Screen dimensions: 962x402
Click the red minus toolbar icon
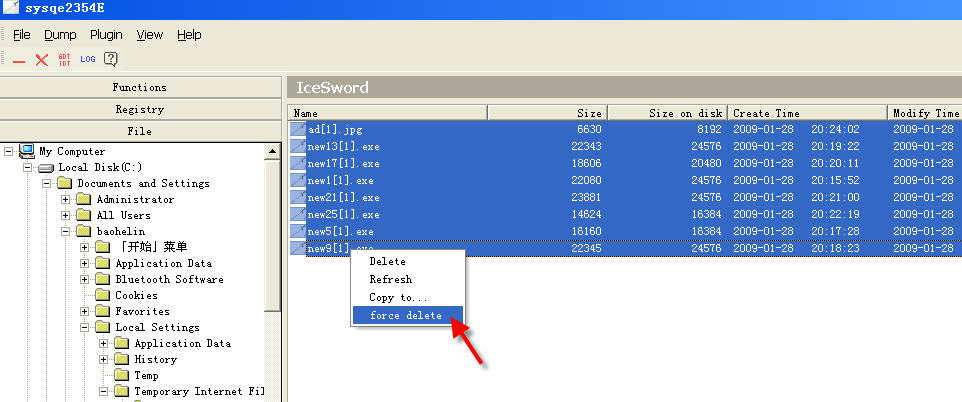[19, 60]
